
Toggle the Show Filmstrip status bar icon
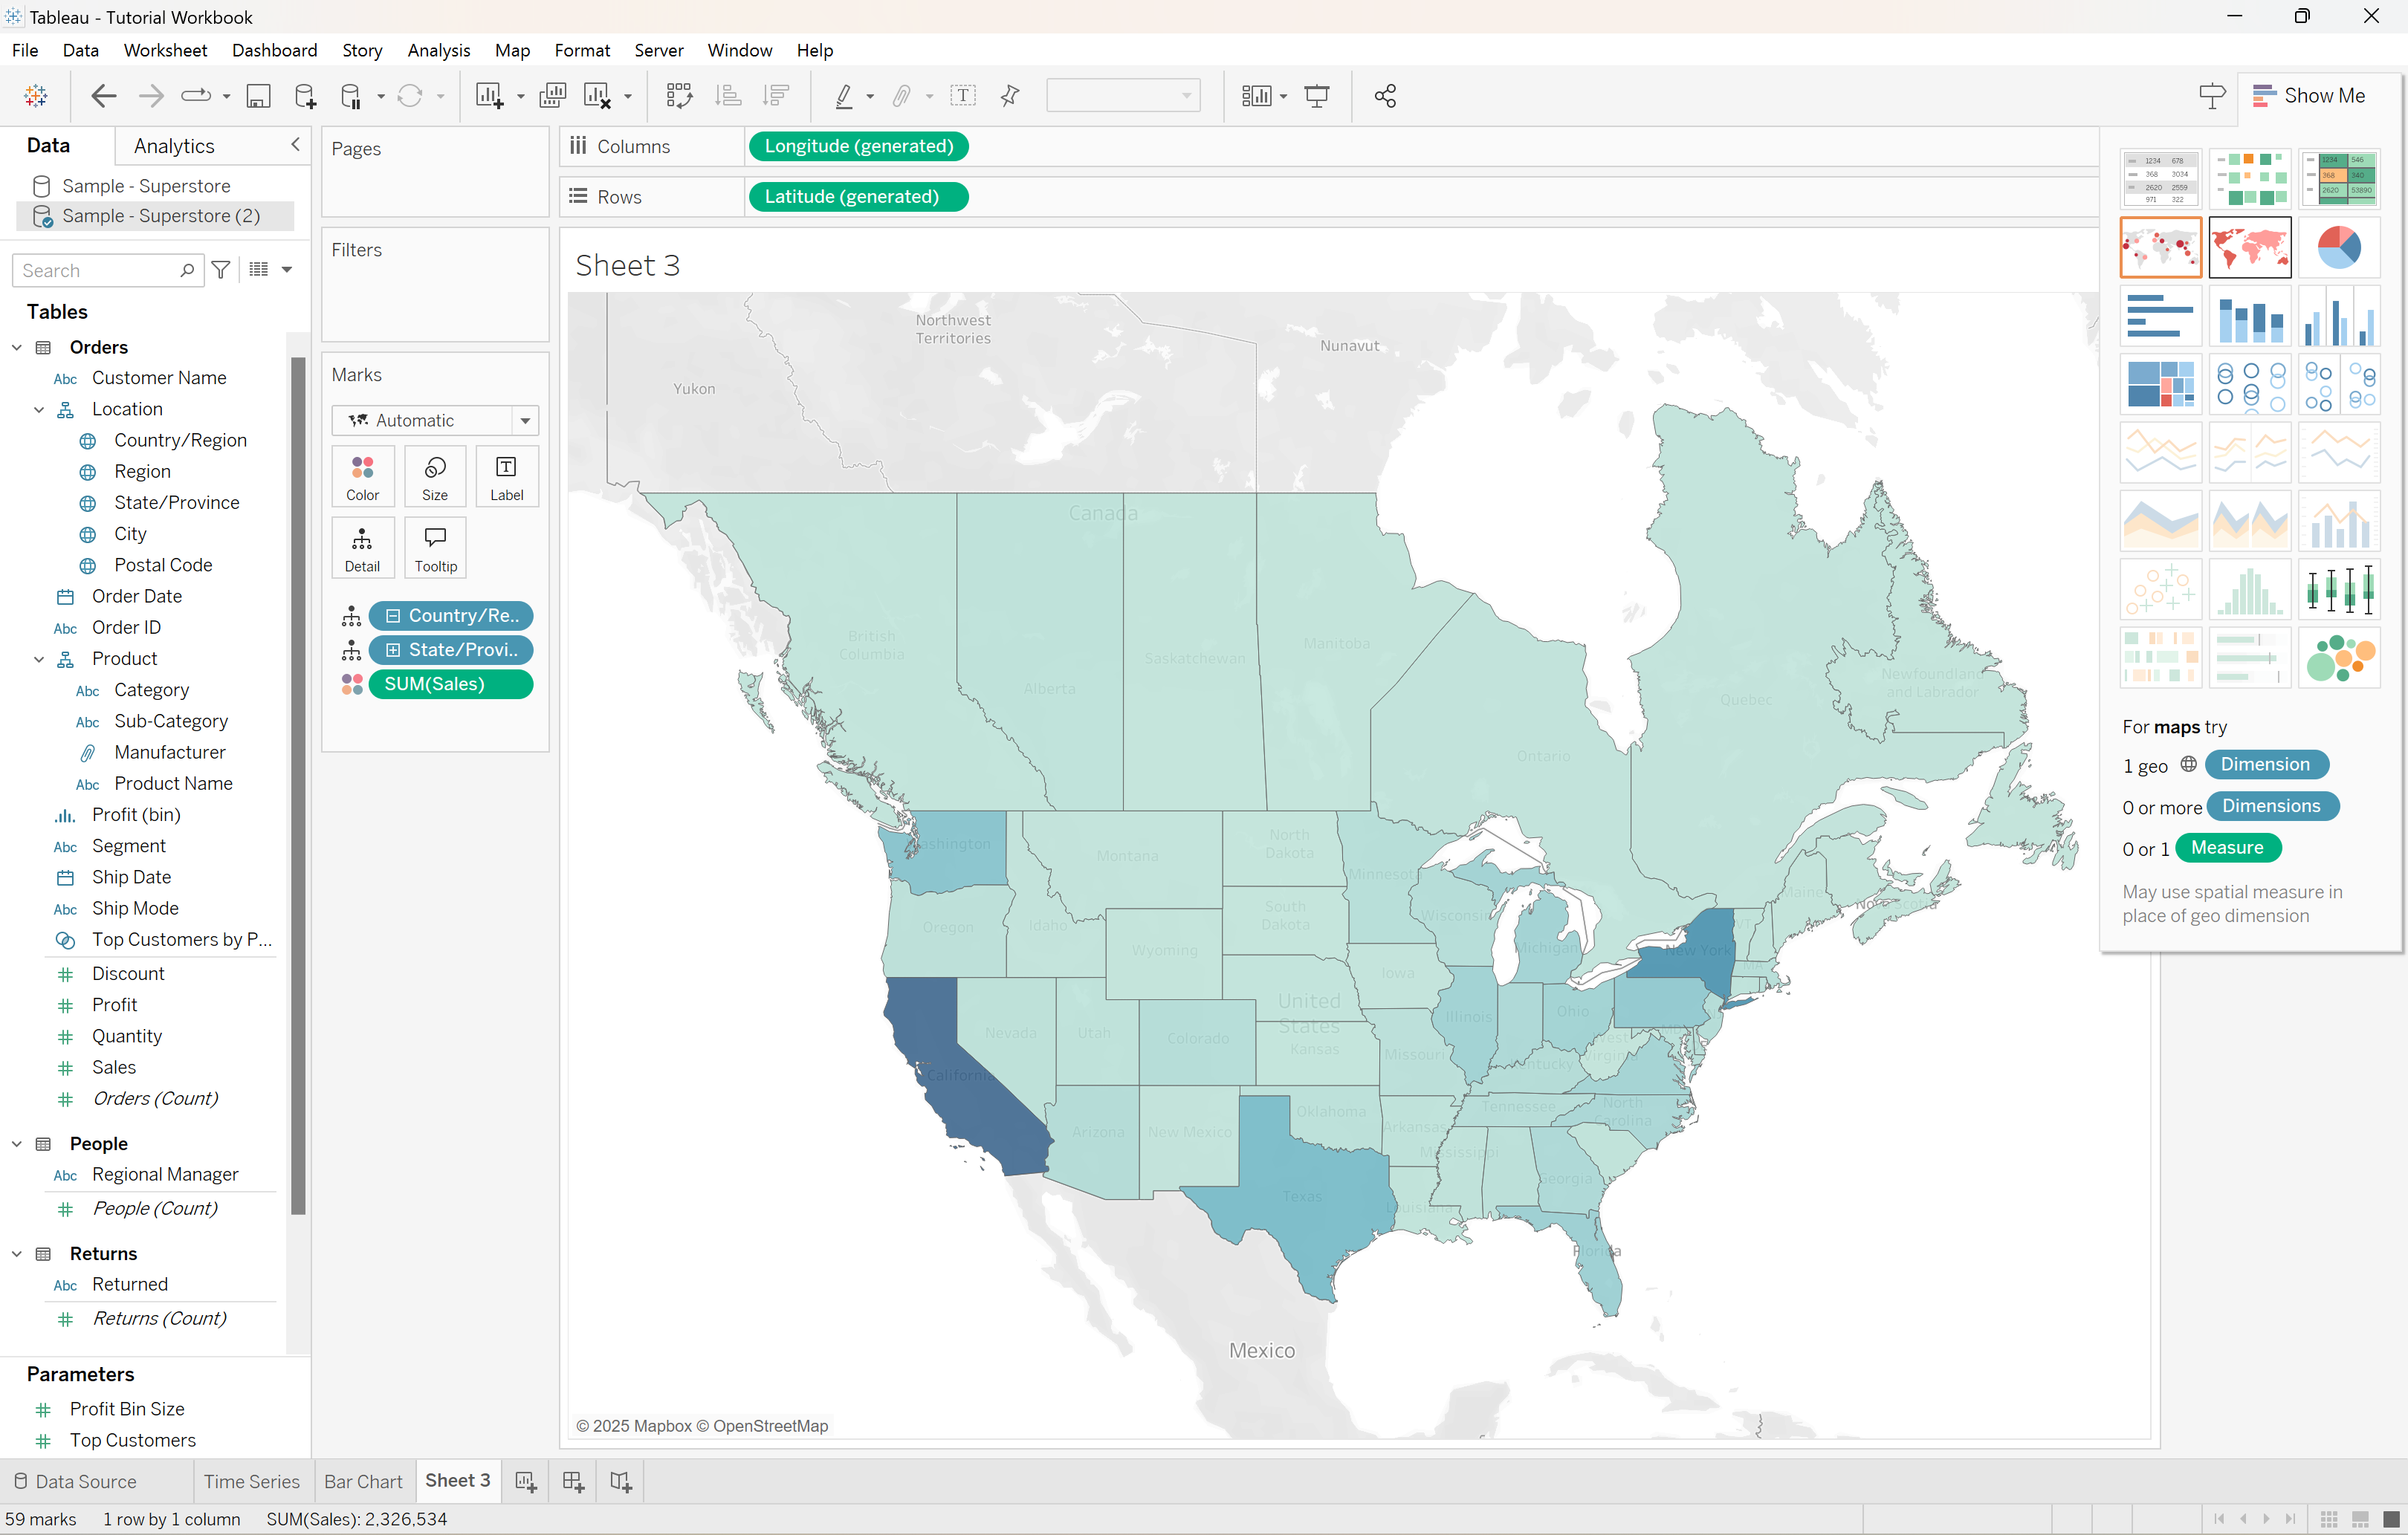pyautogui.click(x=2360, y=1519)
